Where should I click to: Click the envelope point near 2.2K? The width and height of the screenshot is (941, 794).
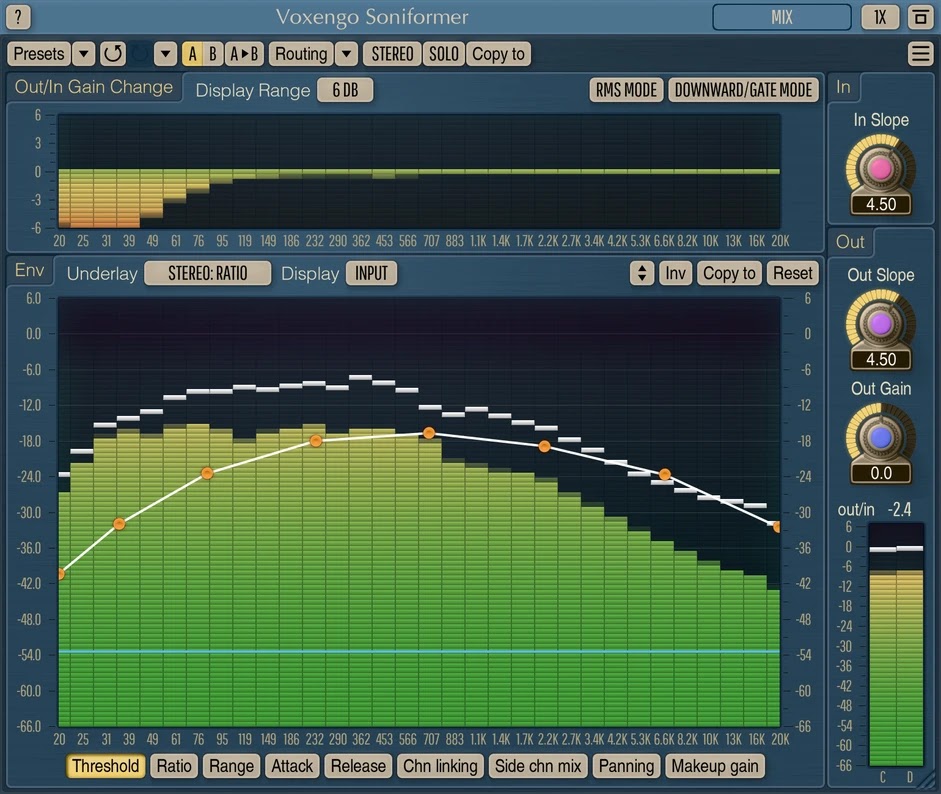(544, 447)
